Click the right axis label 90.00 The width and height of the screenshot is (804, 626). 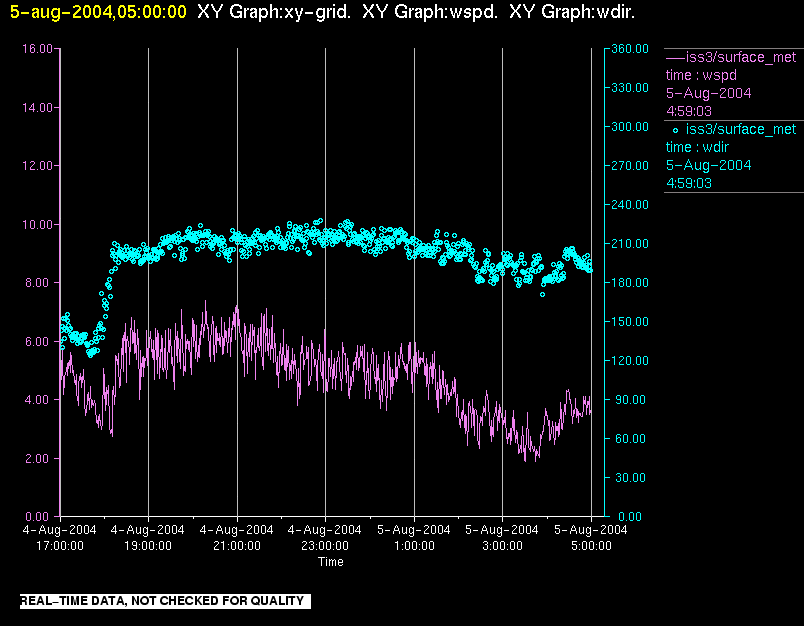(631, 399)
